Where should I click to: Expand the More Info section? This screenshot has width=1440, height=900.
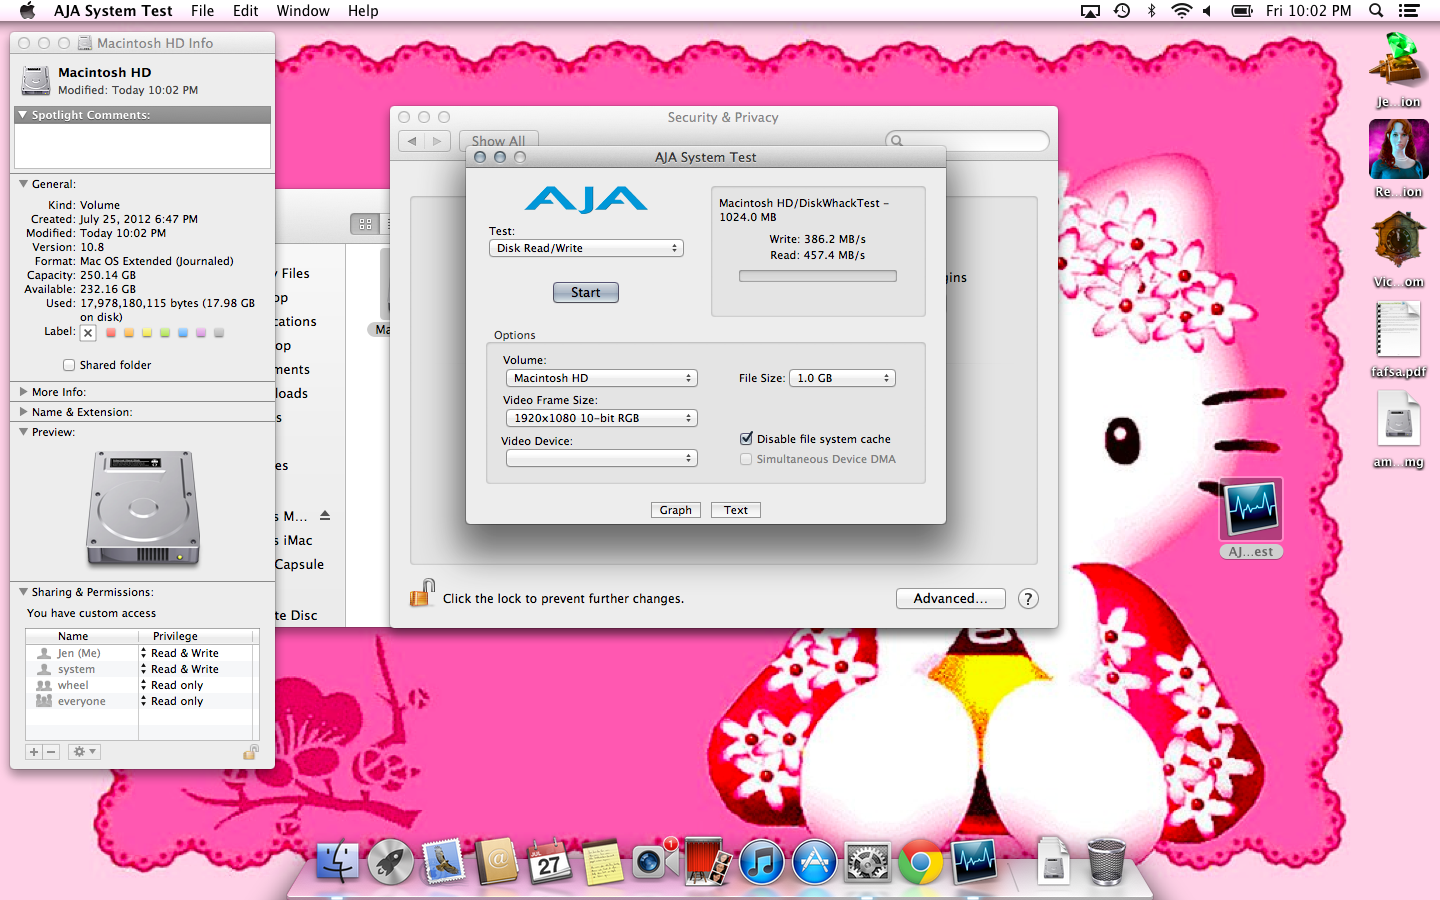pyautogui.click(x=23, y=392)
